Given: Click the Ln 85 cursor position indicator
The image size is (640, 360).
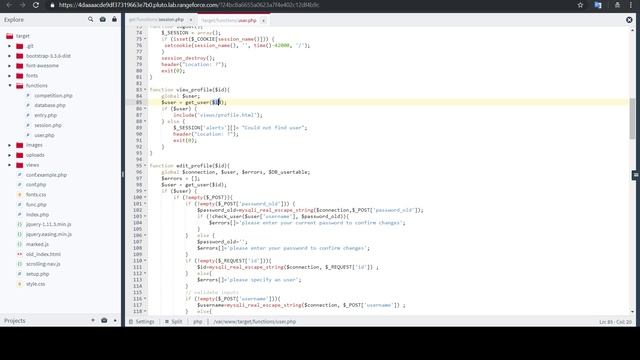Looking at the screenshot, I should (616, 322).
